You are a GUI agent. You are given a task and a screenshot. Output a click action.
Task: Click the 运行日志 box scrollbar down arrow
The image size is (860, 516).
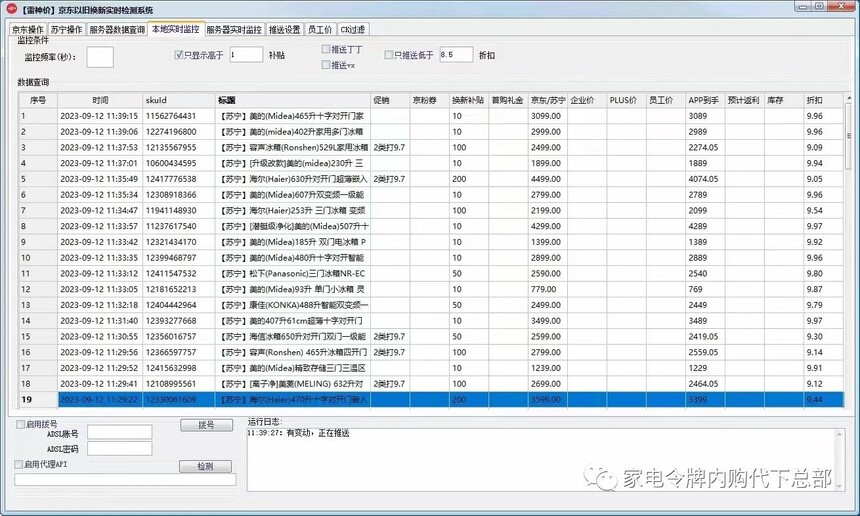tap(839, 486)
